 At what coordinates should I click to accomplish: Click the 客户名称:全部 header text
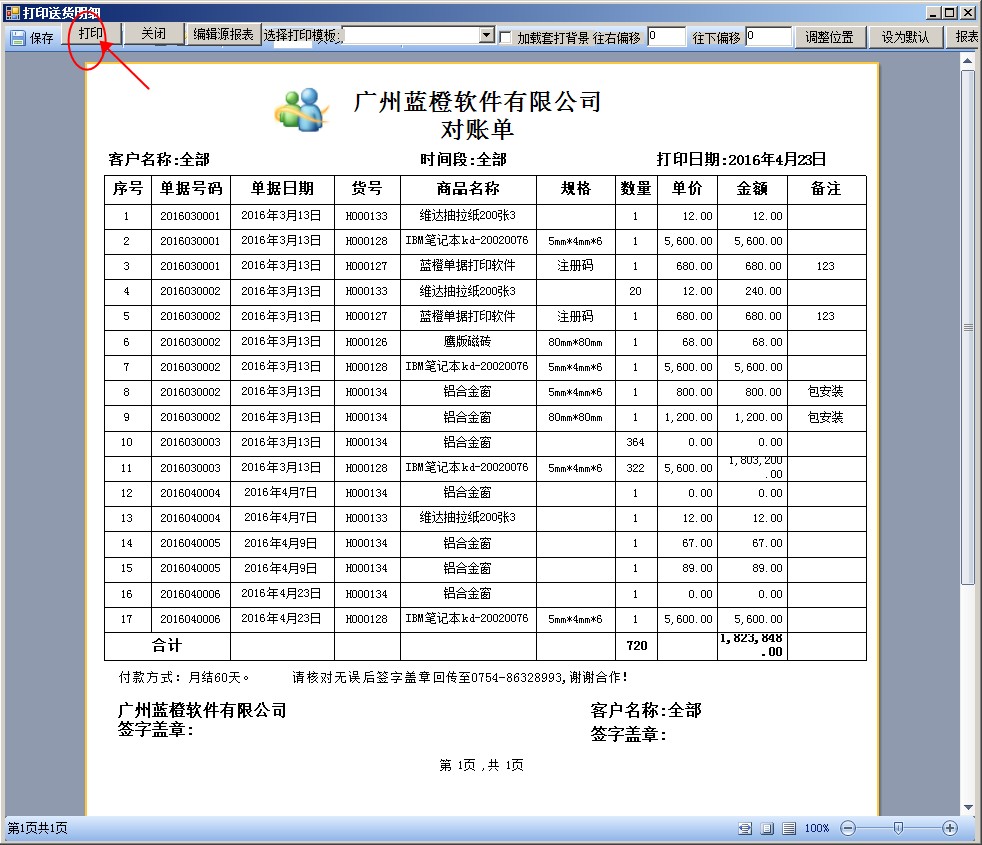(x=159, y=160)
